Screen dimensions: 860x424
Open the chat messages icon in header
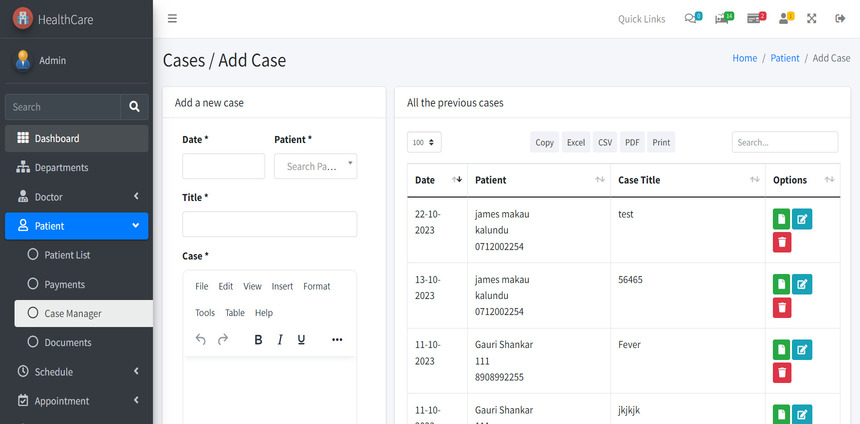click(692, 19)
